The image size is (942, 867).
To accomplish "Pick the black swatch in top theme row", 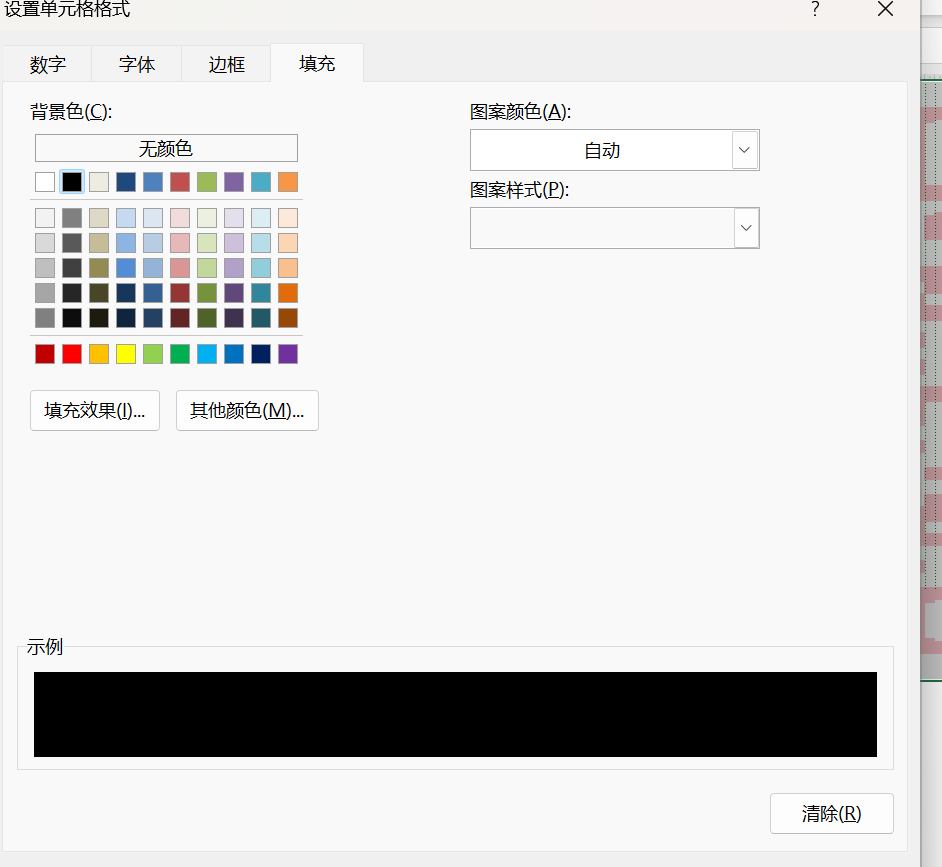I will 72,182.
